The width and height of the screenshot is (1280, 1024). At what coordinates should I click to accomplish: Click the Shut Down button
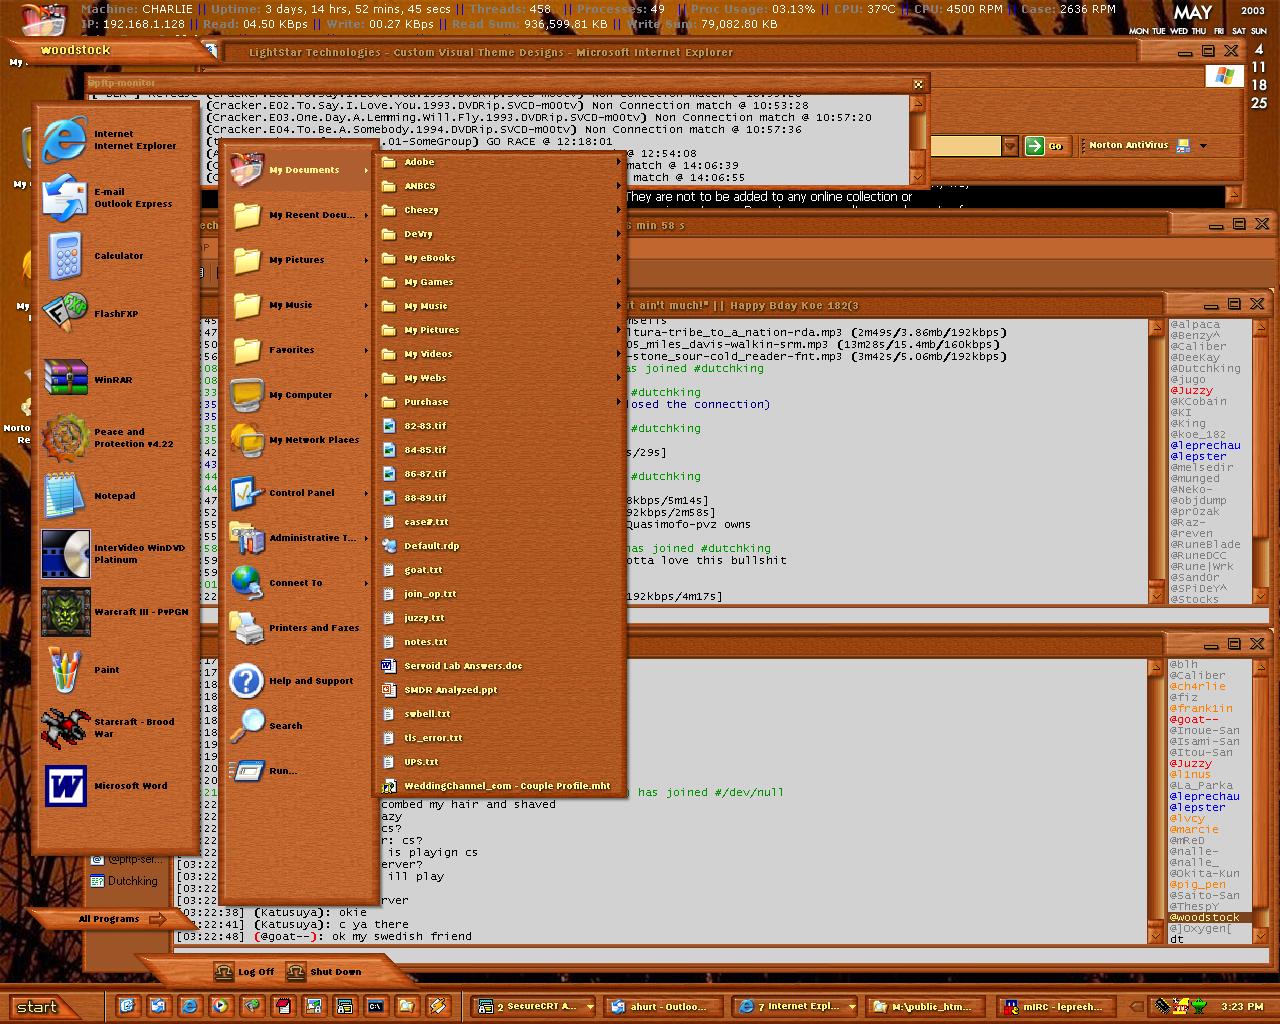click(x=324, y=972)
